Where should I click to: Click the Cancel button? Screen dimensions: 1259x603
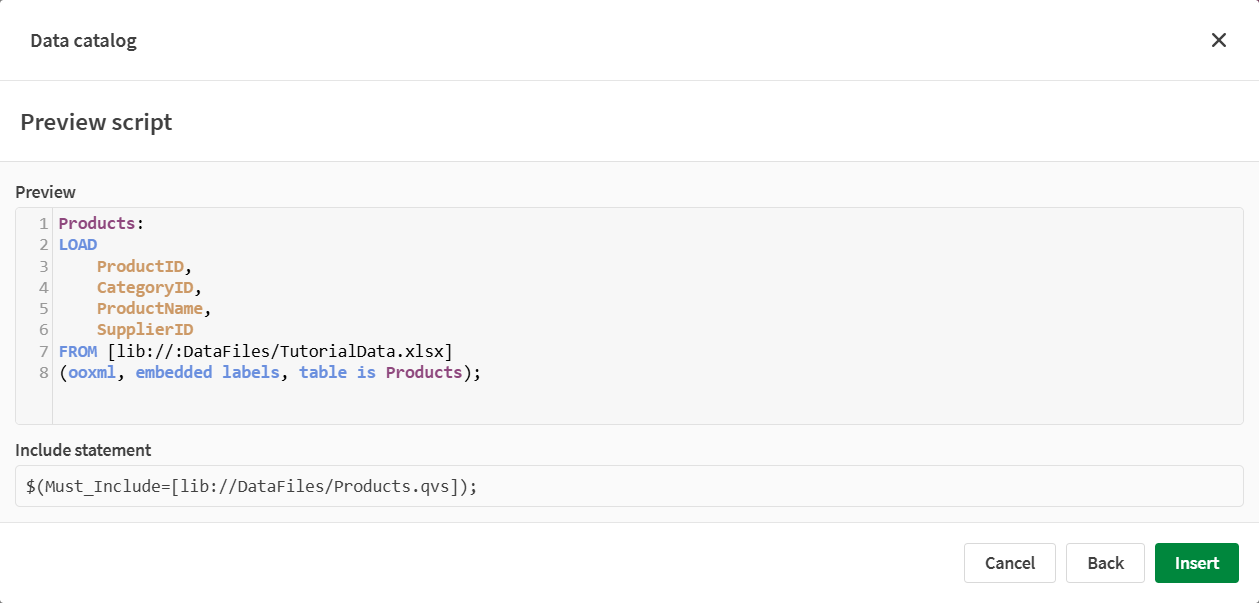coord(1009,563)
